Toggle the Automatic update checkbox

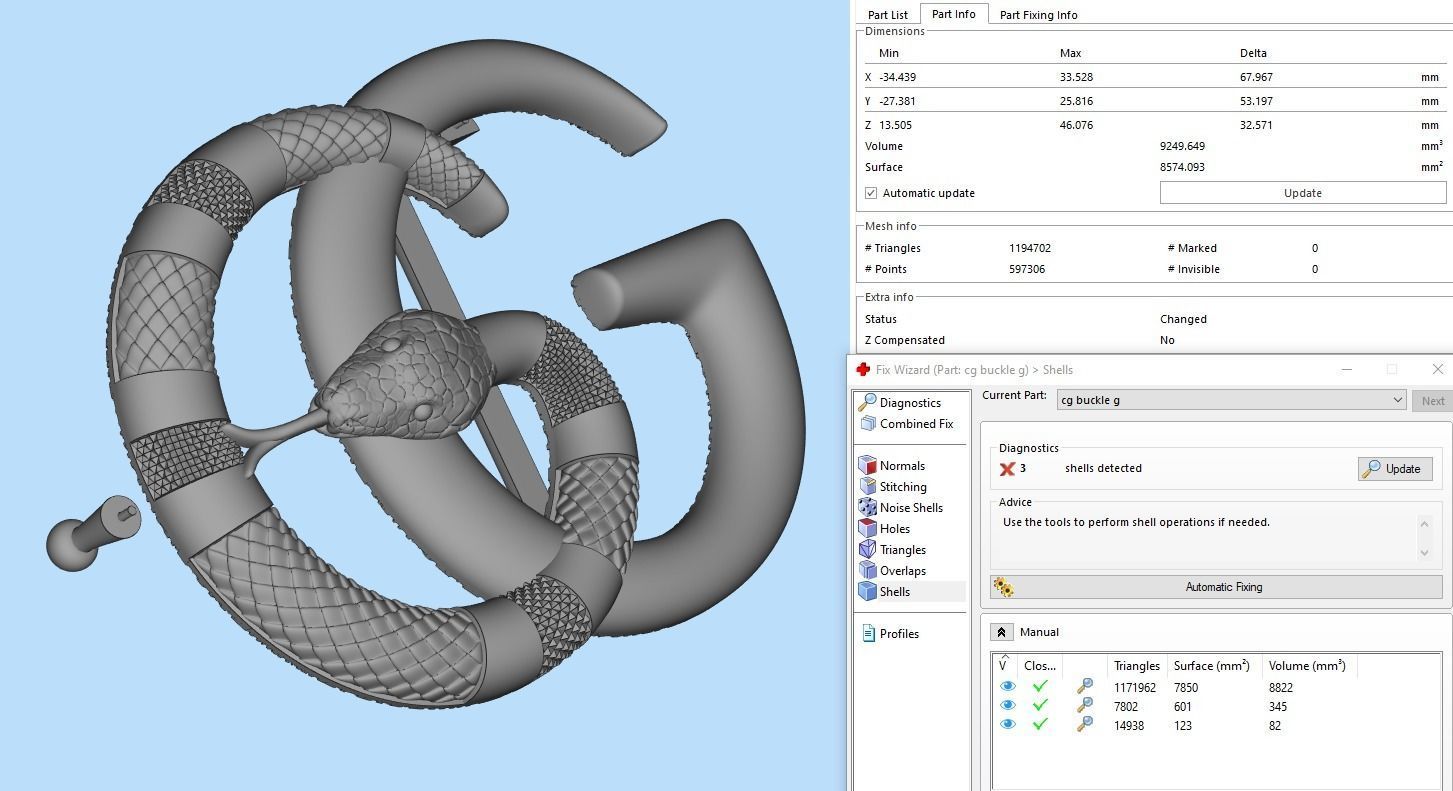pyautogui.click(x=871, y=193)
